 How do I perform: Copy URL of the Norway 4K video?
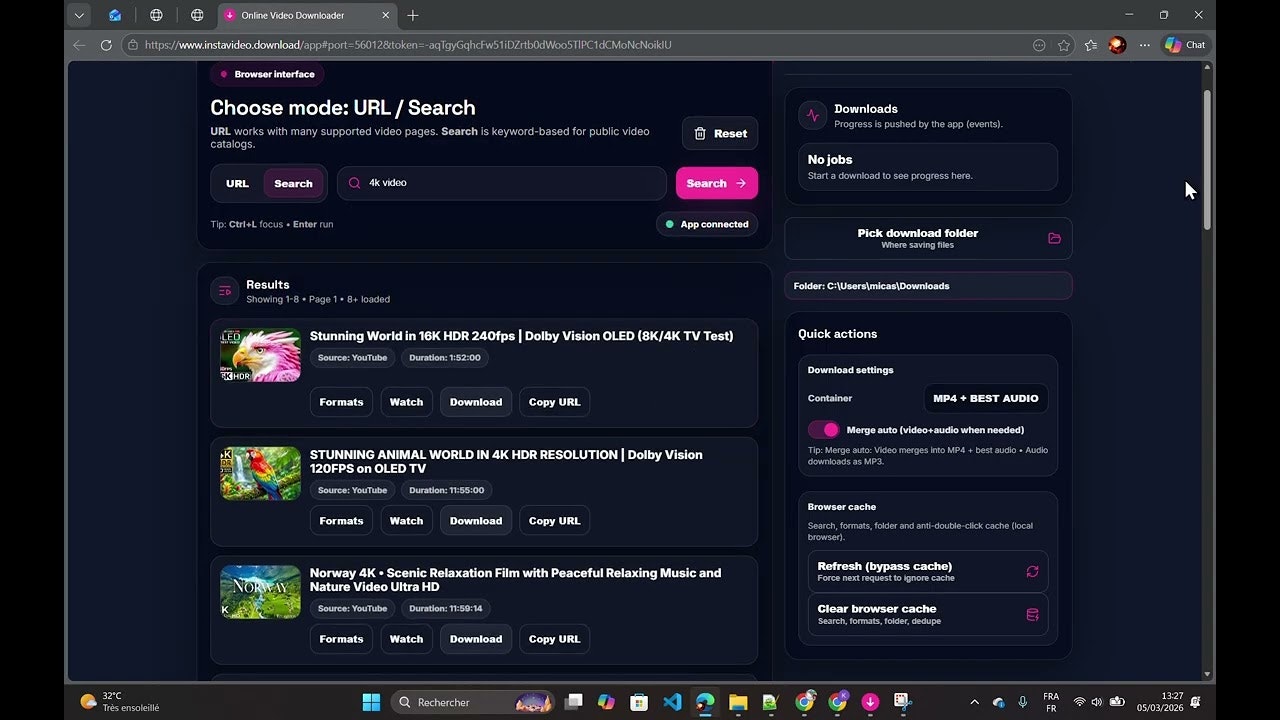[554, 639]
